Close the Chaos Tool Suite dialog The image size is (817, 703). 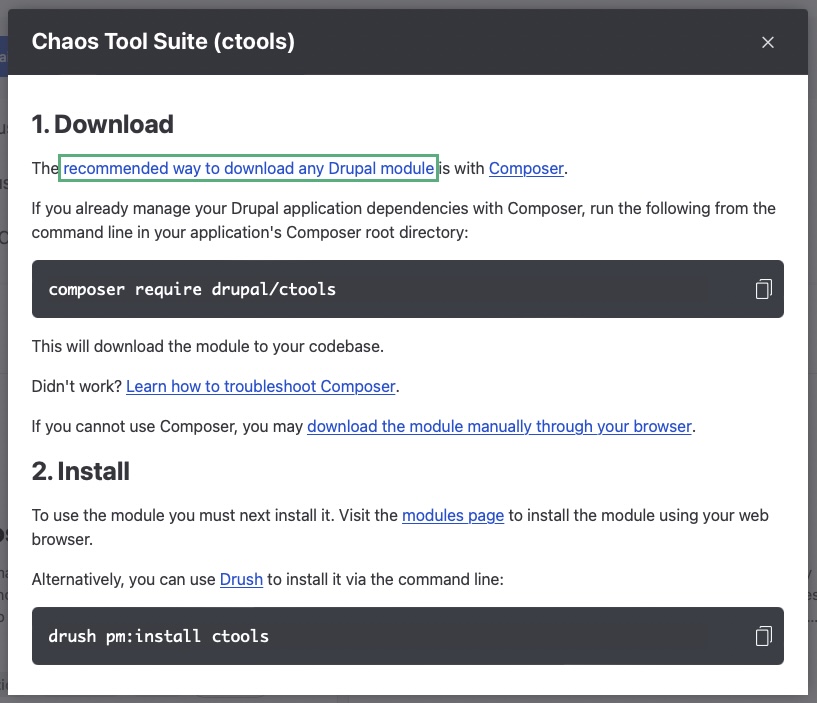click(768, 42)
